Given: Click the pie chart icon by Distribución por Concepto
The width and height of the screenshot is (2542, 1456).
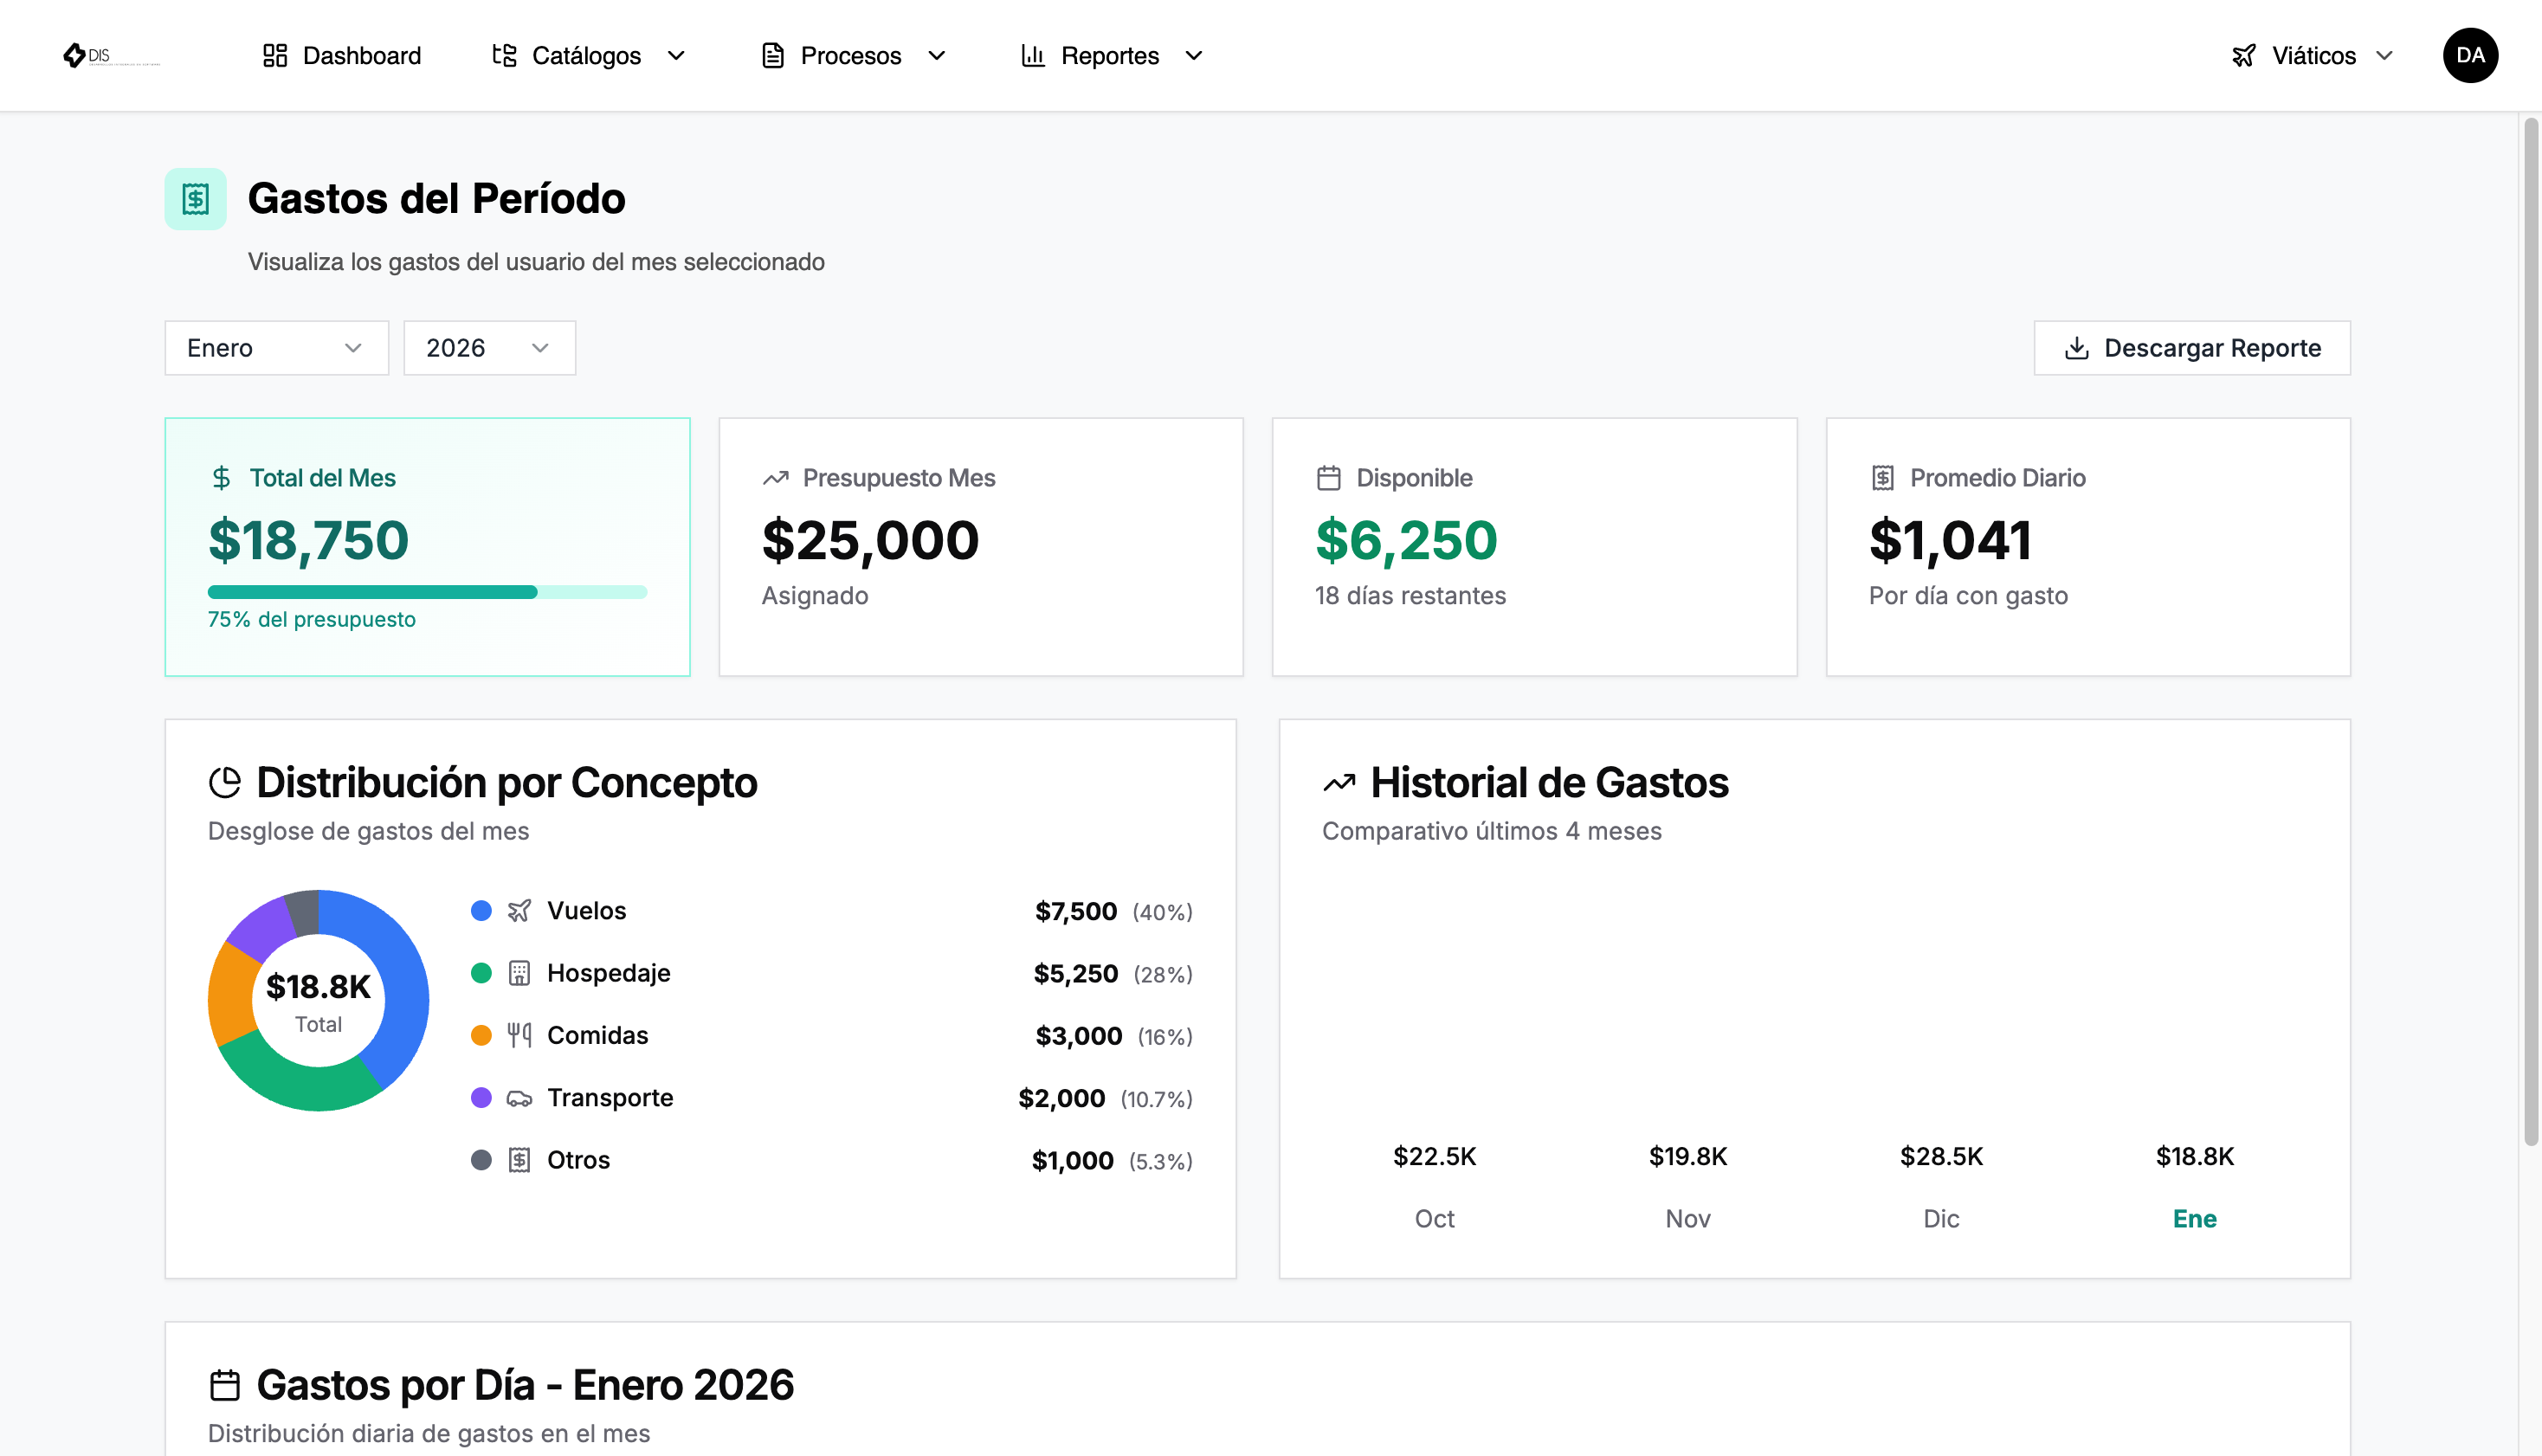Looking at the screenshot, I should coord(225,782).
